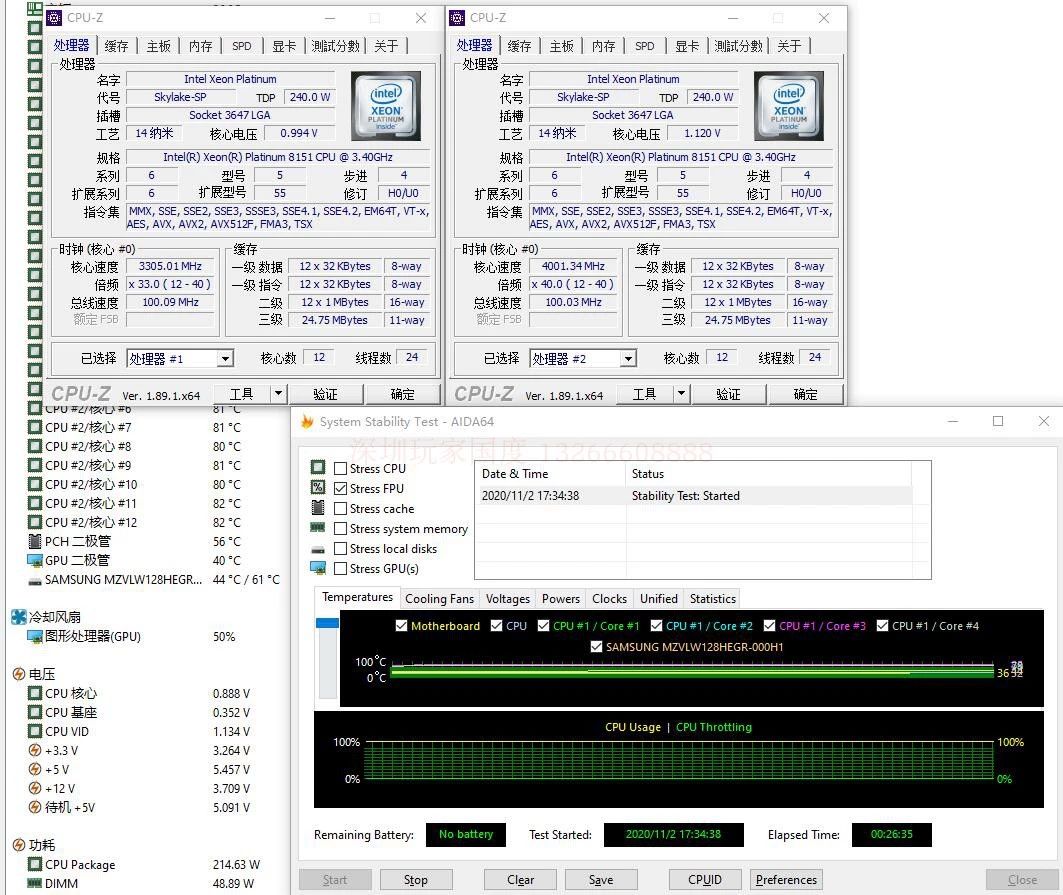Image resolution: width=1063 pixels, height=895 pixels.
Task: Enable the Stress cache checkbox
Action: coord(340,509)
